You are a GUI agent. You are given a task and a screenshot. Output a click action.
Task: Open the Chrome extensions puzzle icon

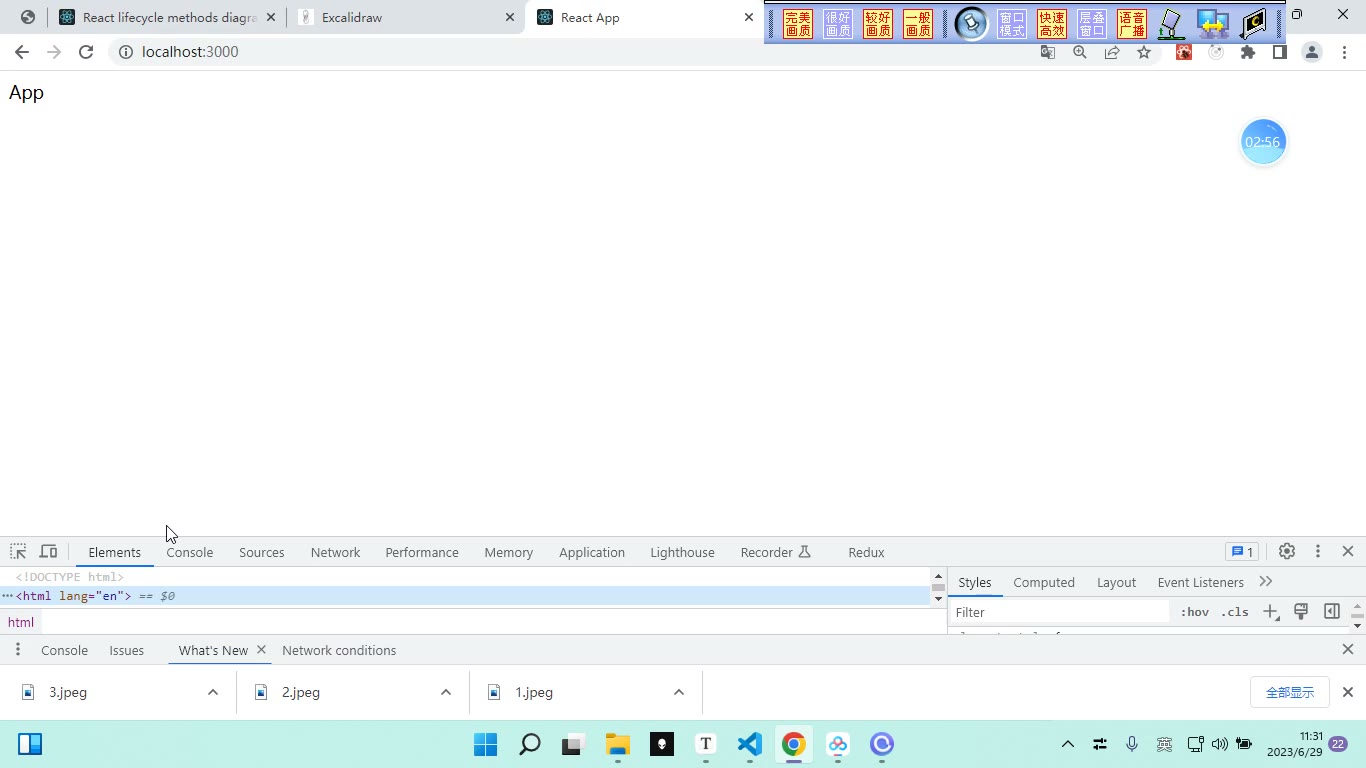[1248, 52]
